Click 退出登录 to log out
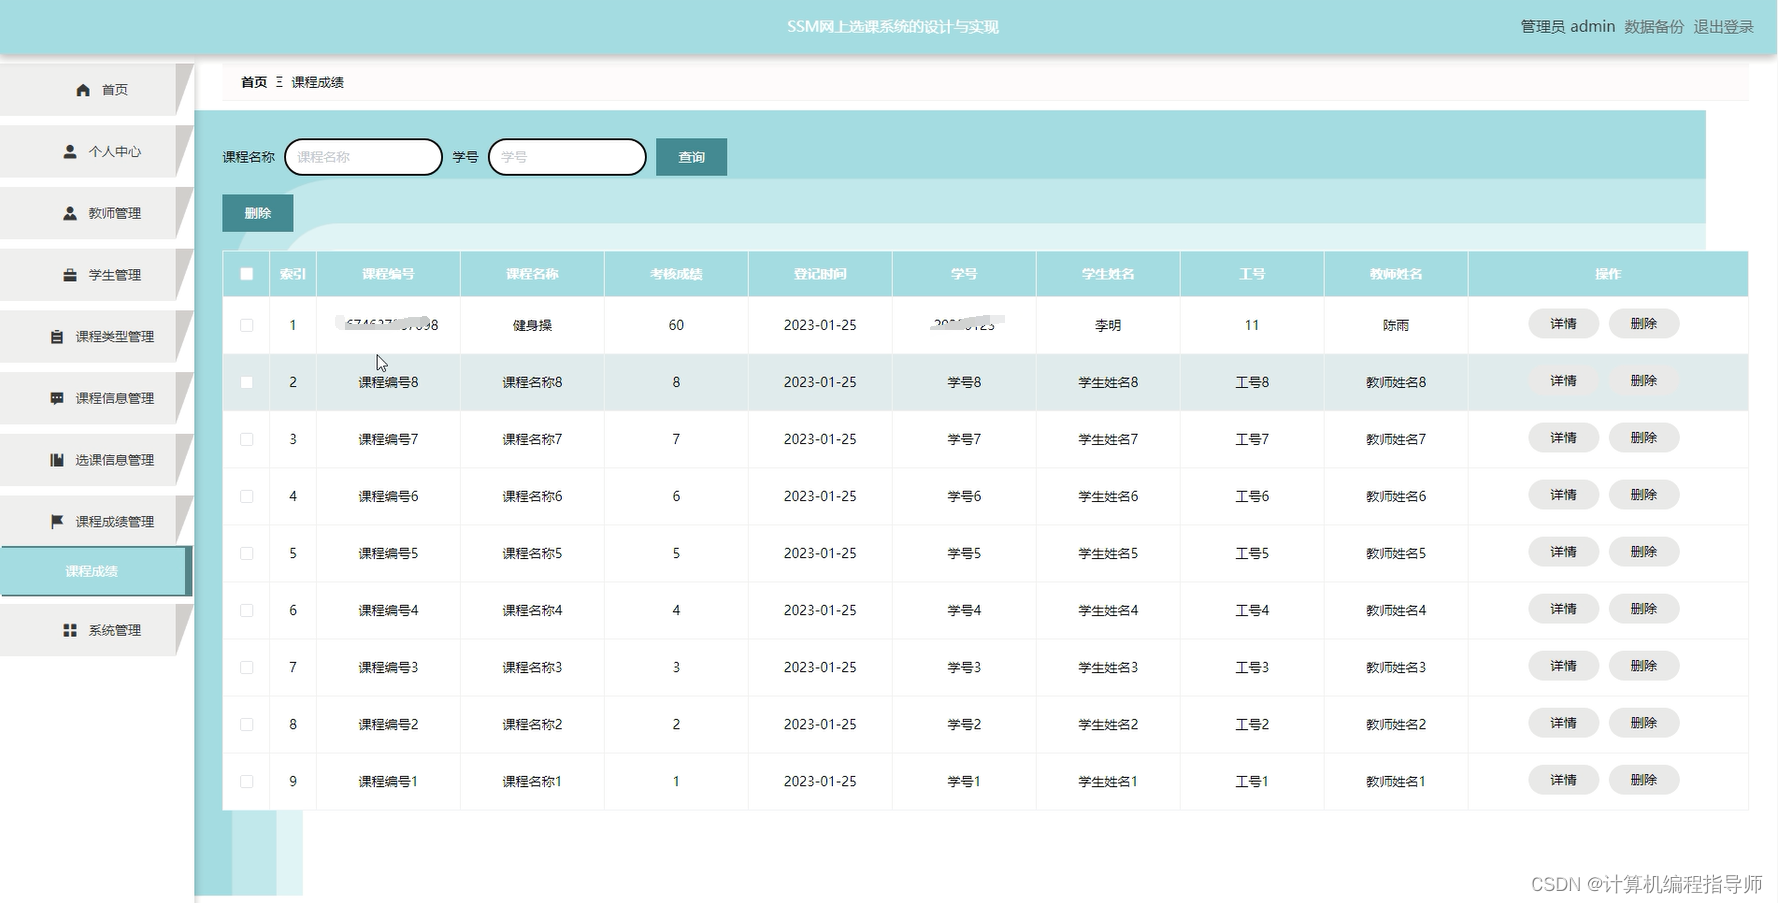 1723,27
